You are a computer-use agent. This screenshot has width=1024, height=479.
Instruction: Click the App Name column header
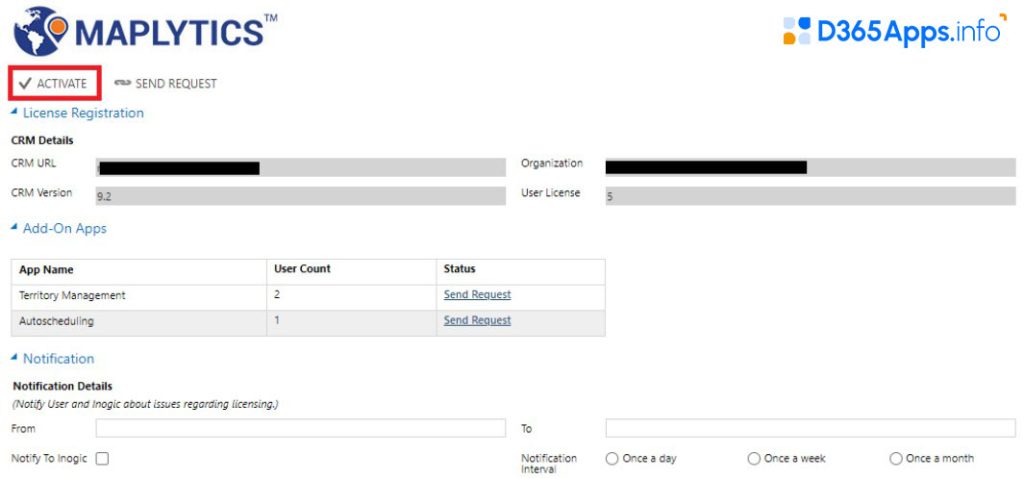click(x=46, y=269)
